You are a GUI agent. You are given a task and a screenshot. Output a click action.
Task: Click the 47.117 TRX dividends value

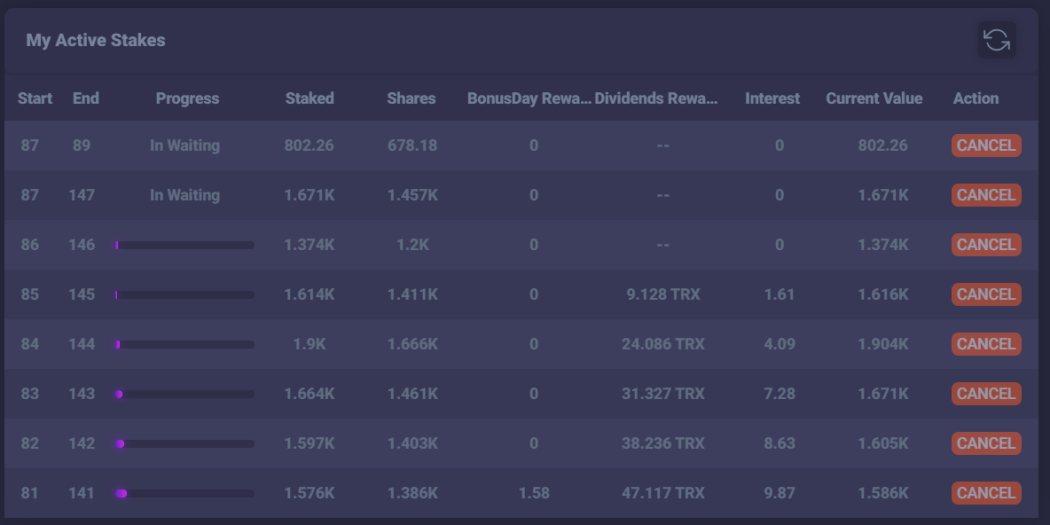[663, 493]
